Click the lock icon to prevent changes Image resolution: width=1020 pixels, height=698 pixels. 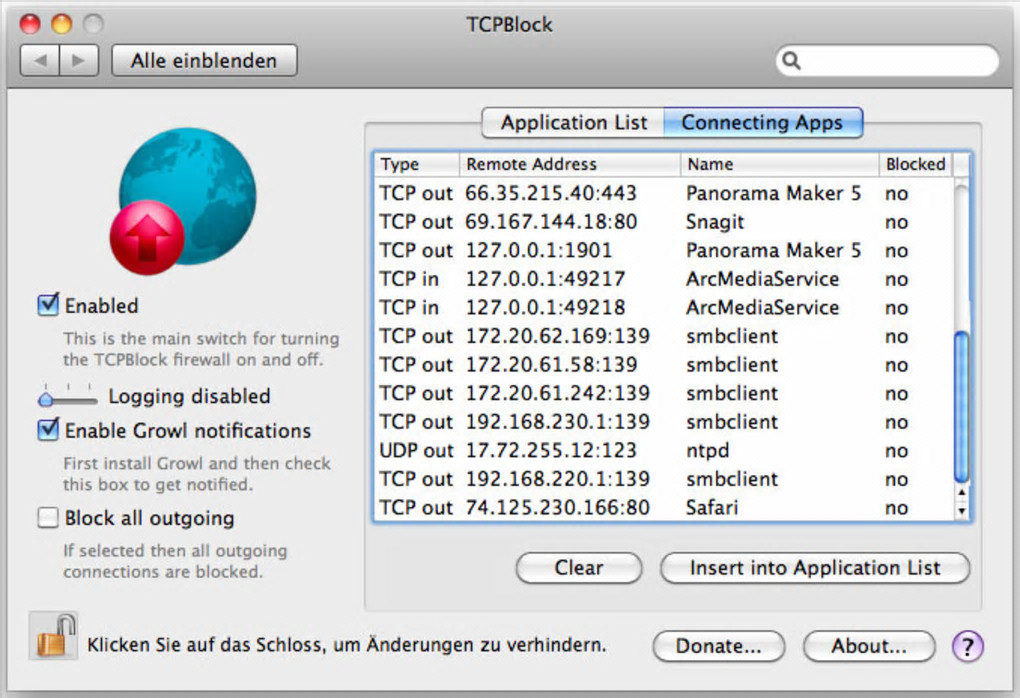54,636
